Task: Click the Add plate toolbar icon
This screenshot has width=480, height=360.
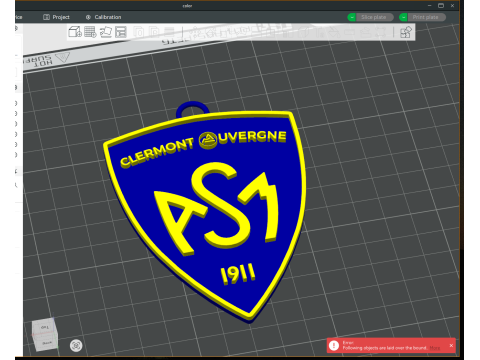Action: tap(90, 32)
